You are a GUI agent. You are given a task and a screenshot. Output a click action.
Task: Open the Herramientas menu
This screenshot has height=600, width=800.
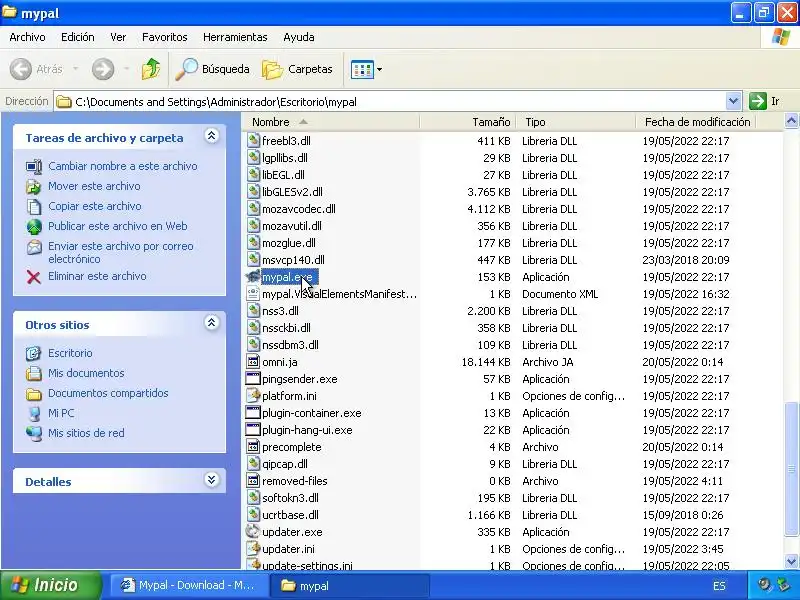[x=235, y=37]
